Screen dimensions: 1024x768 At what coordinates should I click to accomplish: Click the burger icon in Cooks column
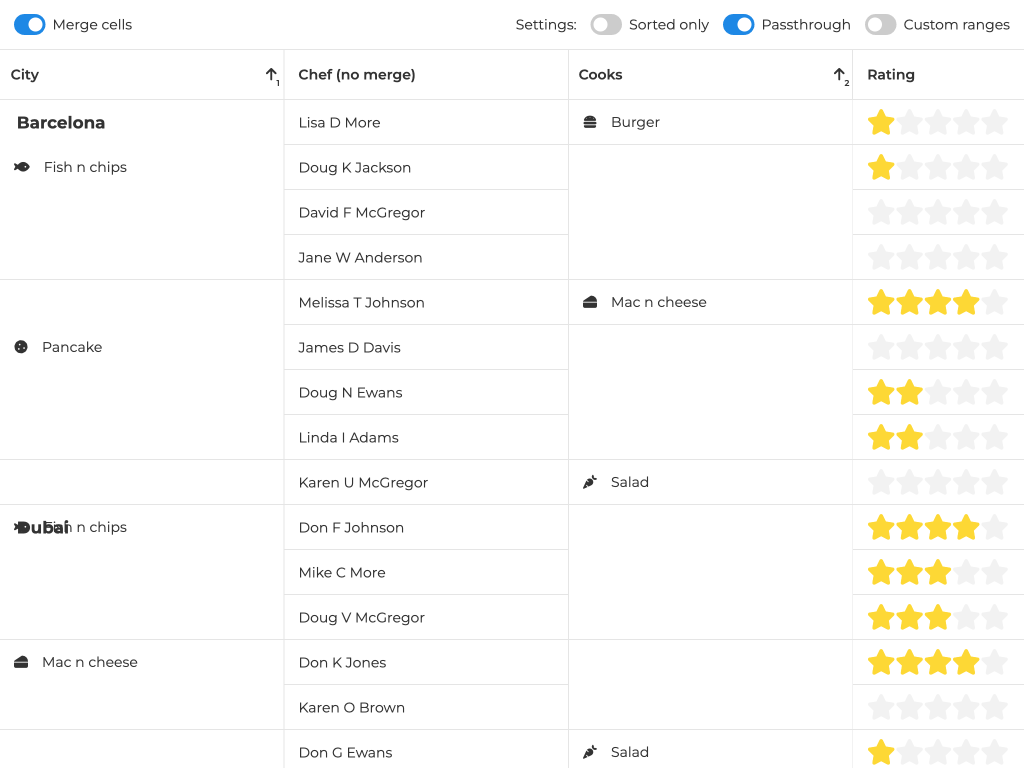[590, 122]
